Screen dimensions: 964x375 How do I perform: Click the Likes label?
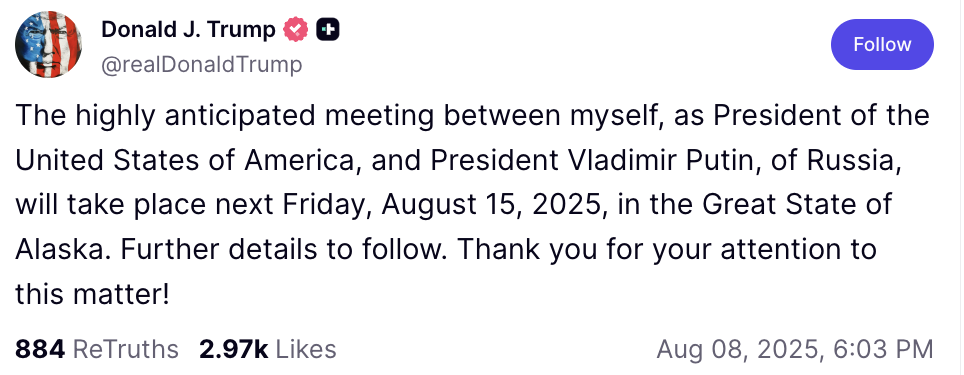point(306,349)
